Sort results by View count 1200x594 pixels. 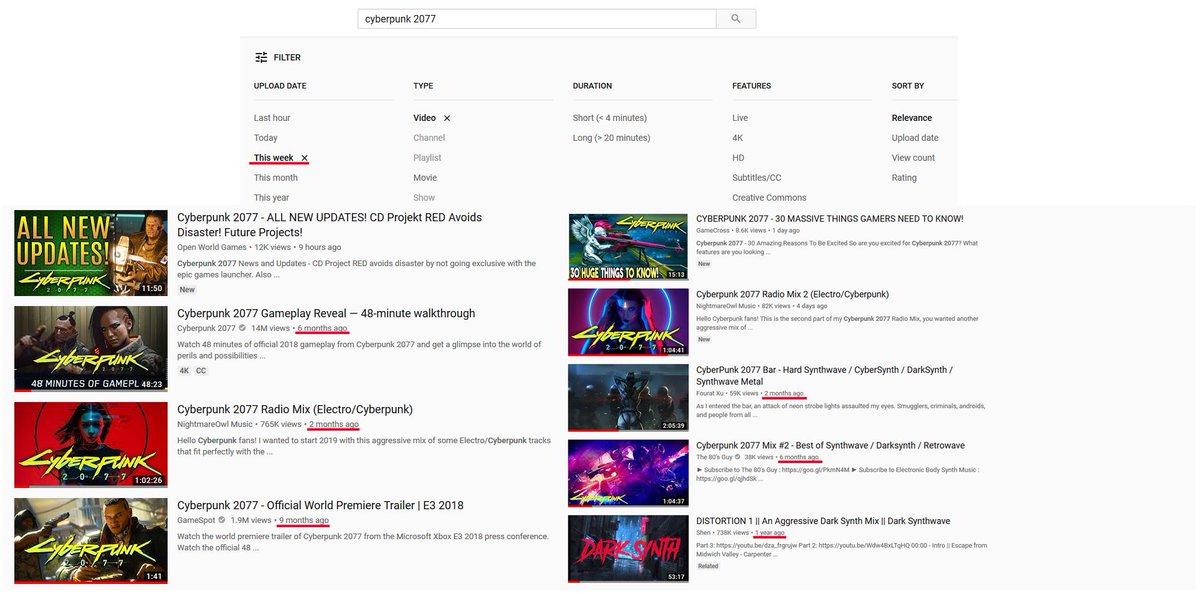point(914,158)
